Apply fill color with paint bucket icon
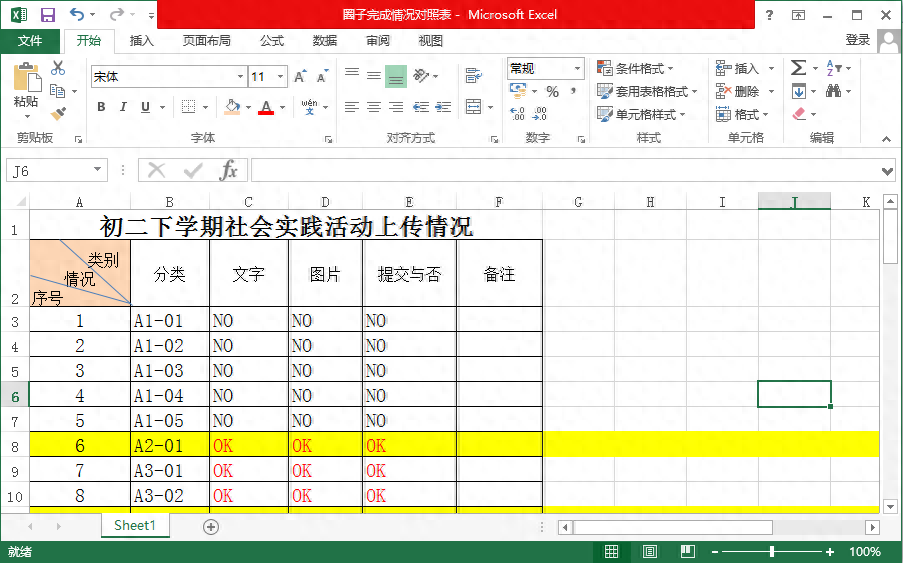The width and height of the screenshot is (903, 563). (x=232, y=106)
